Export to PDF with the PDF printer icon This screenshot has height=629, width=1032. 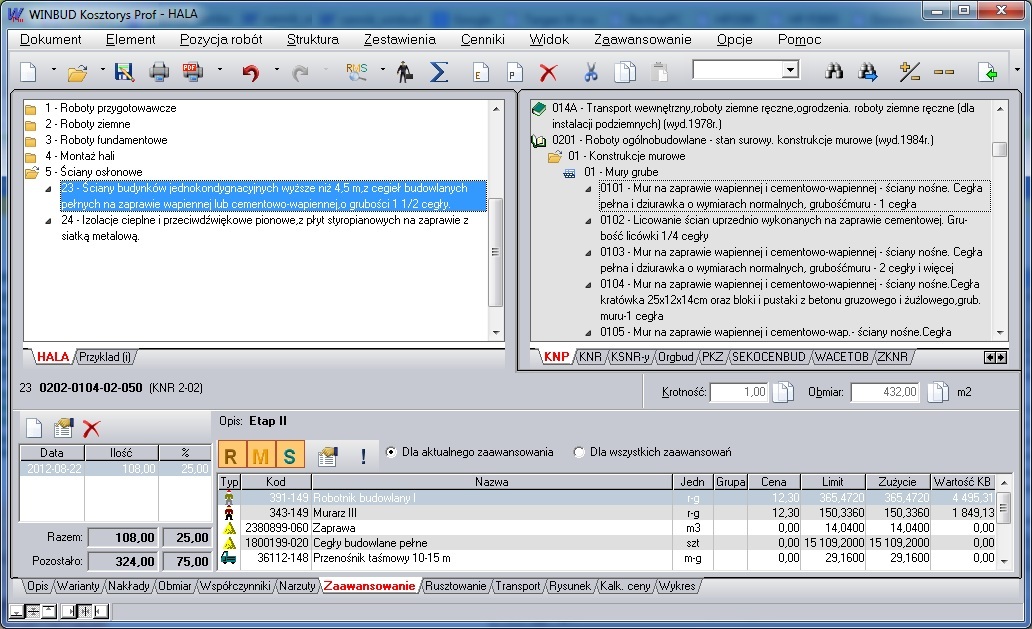pyautogui.click(x=192, y=72)
